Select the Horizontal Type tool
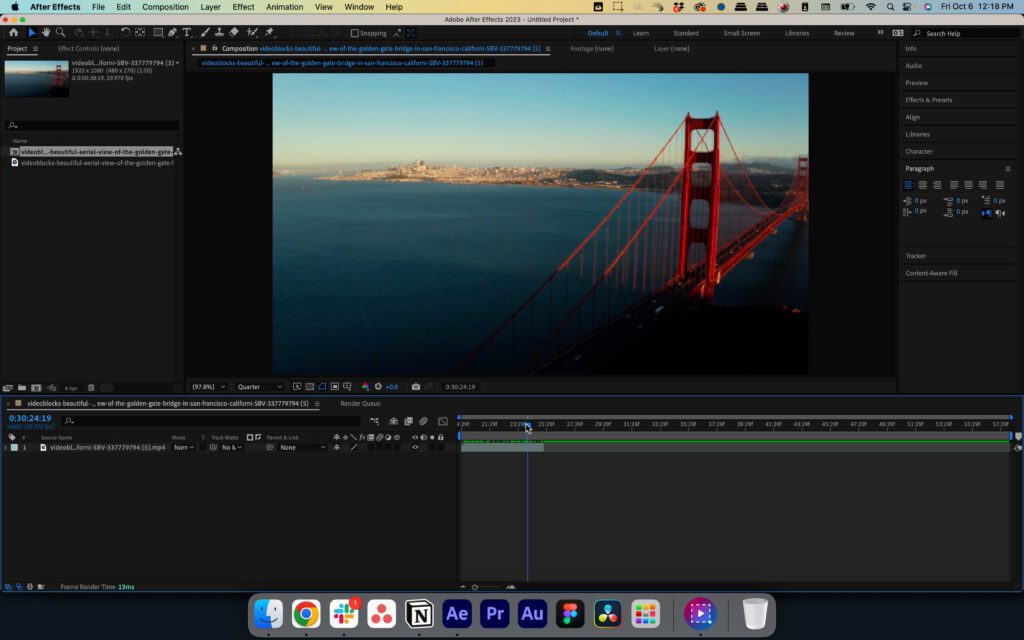The height and width of the screenshot is (640, 1024). 187,32
